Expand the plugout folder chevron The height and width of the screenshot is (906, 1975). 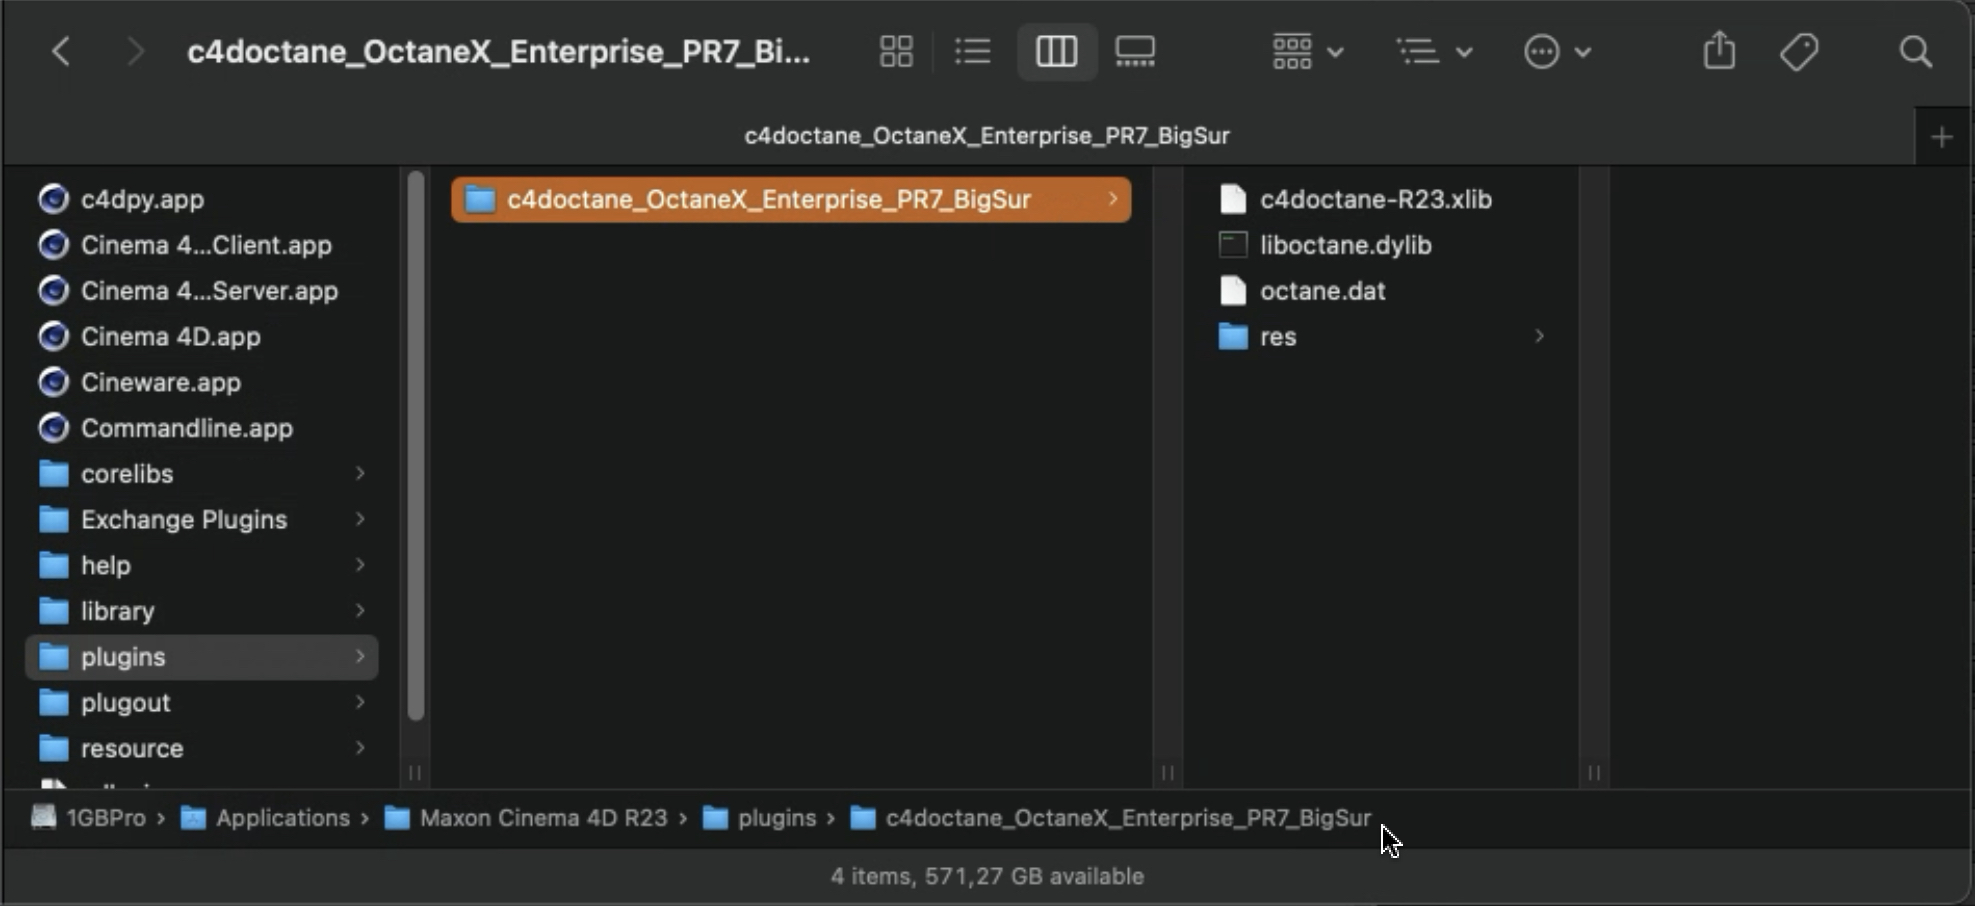(360, 703)
